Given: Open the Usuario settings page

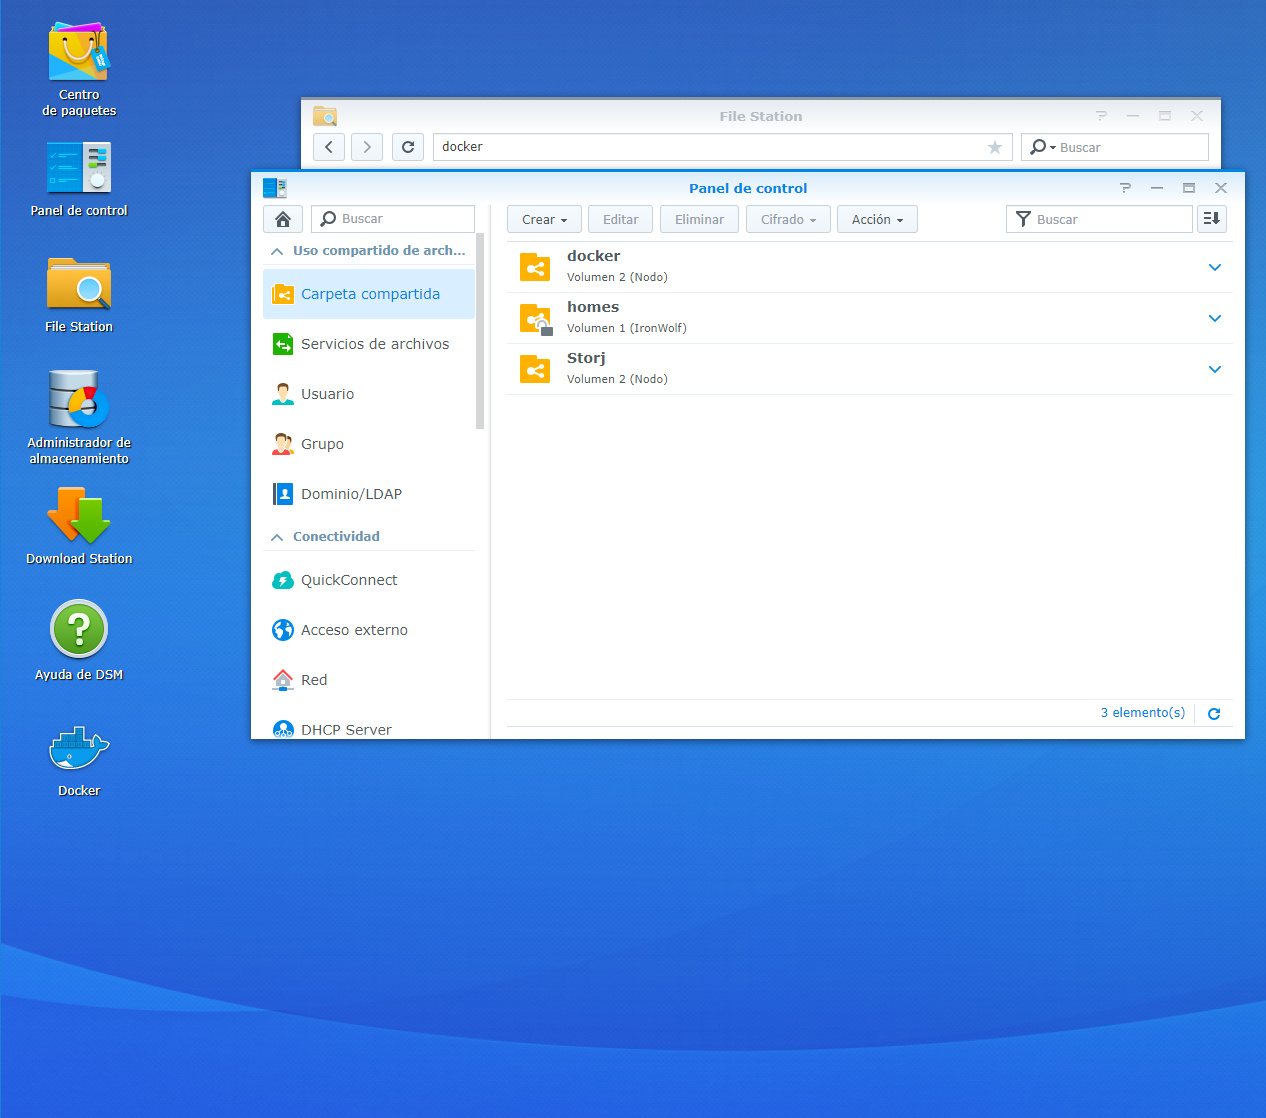Looking at the screenshot, I should point(369,394).
